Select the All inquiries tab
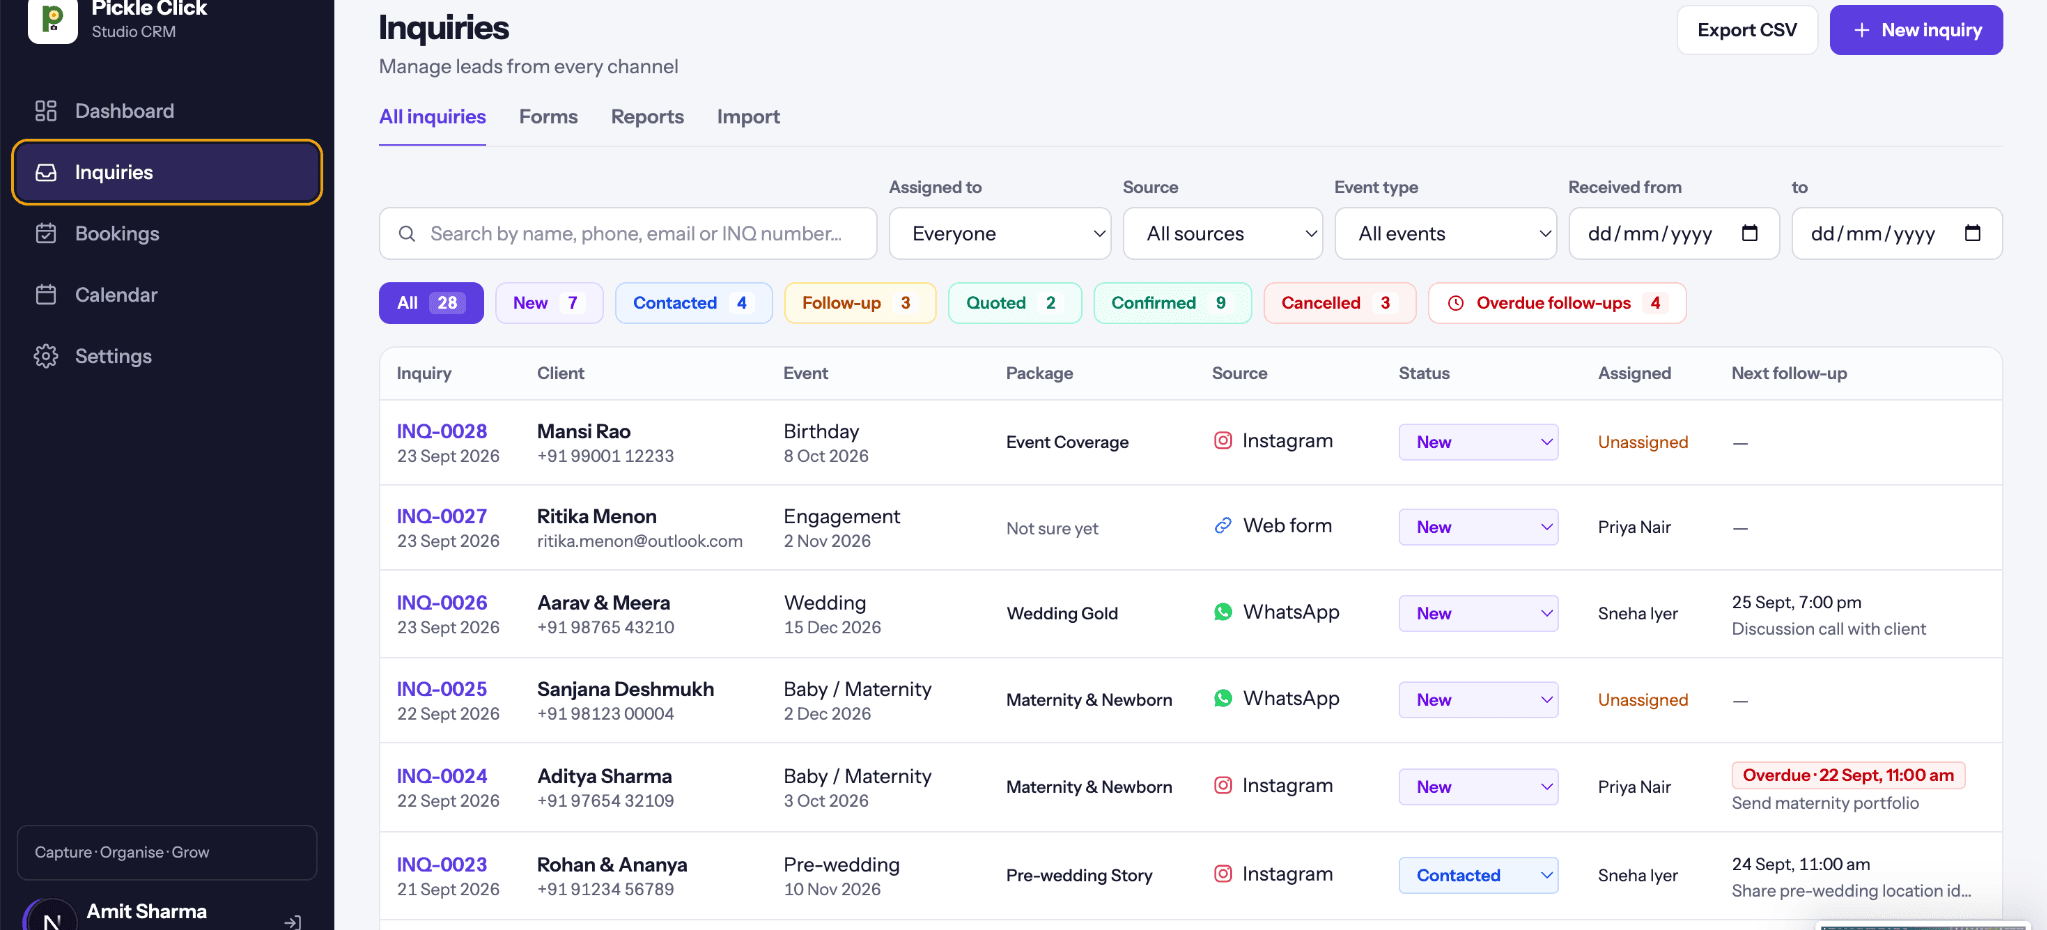2047x930 pixels. 432,117
